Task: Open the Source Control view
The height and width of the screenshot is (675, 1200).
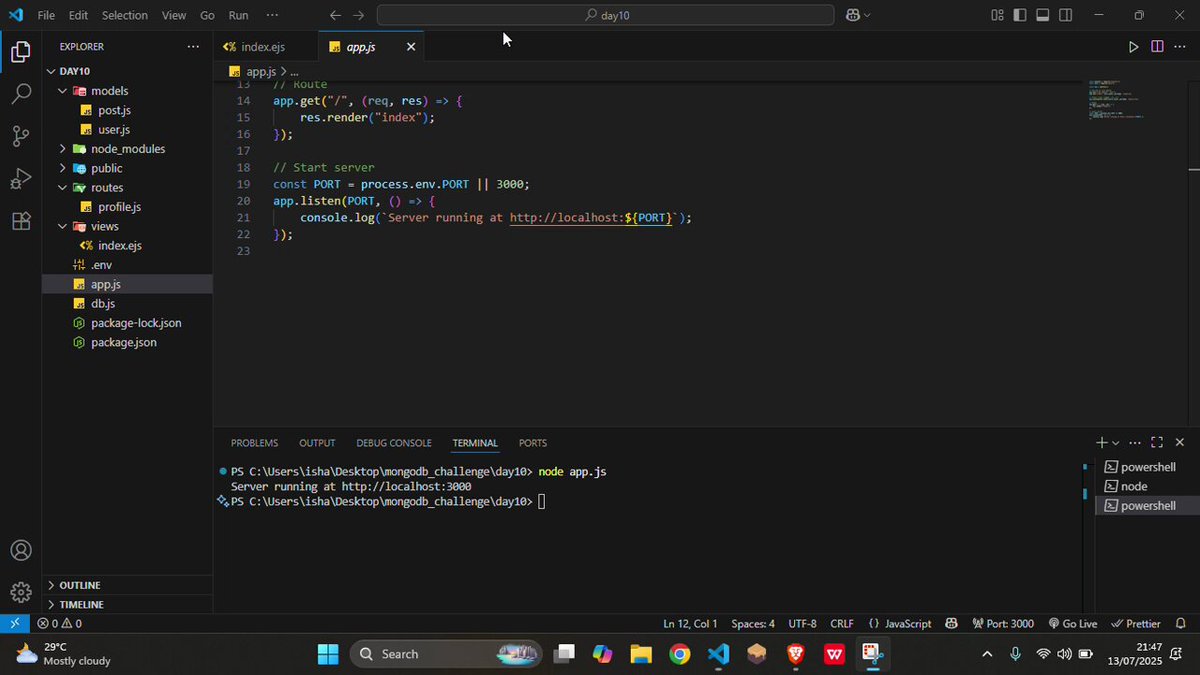Action: 20,136
